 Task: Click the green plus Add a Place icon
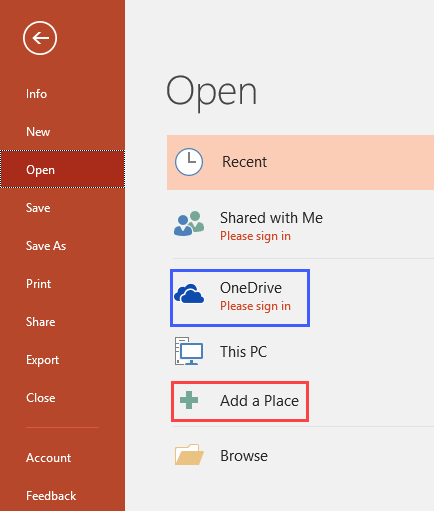[189, 400]
